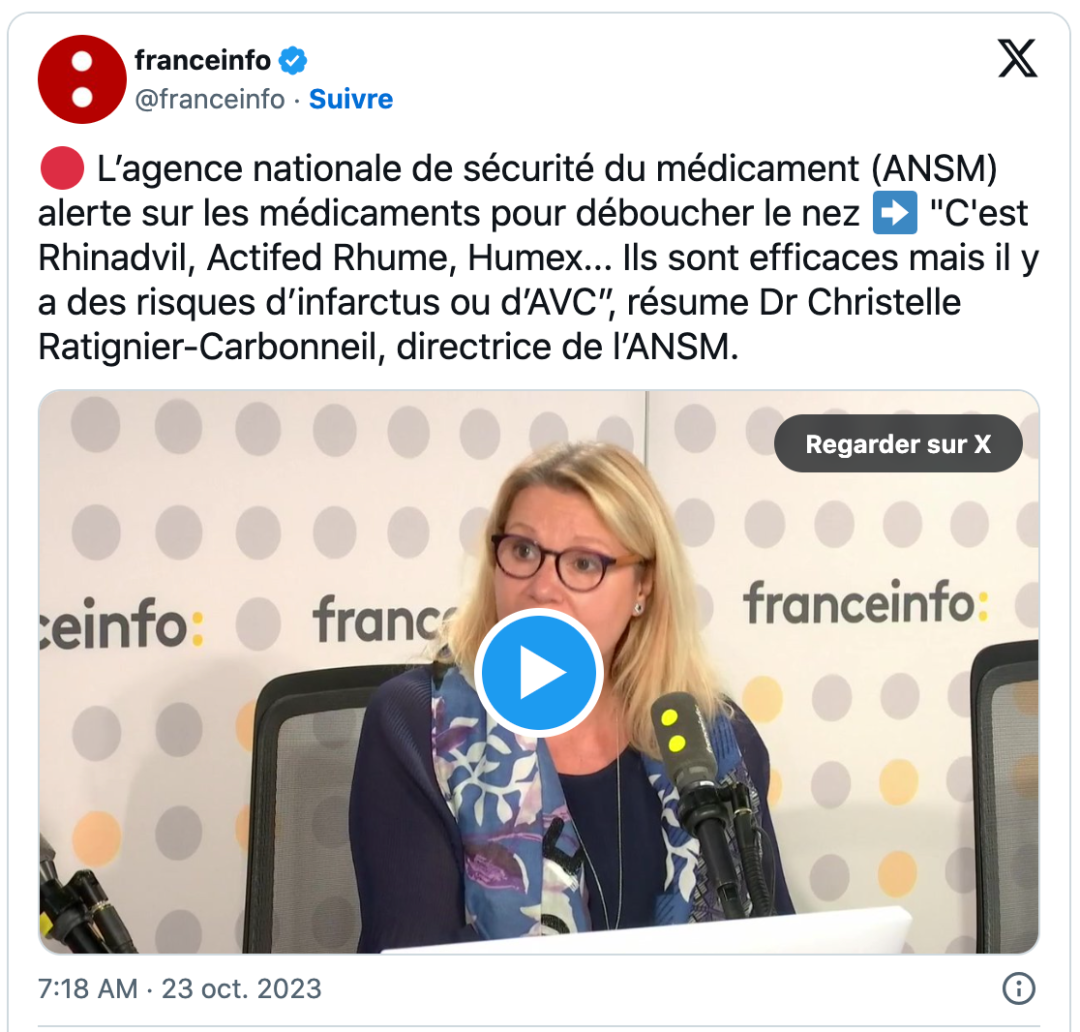This screenshot has width=1080, height=1032.
Task: Click the speaker's glasses in the video preview
Action: coord(568,561)
